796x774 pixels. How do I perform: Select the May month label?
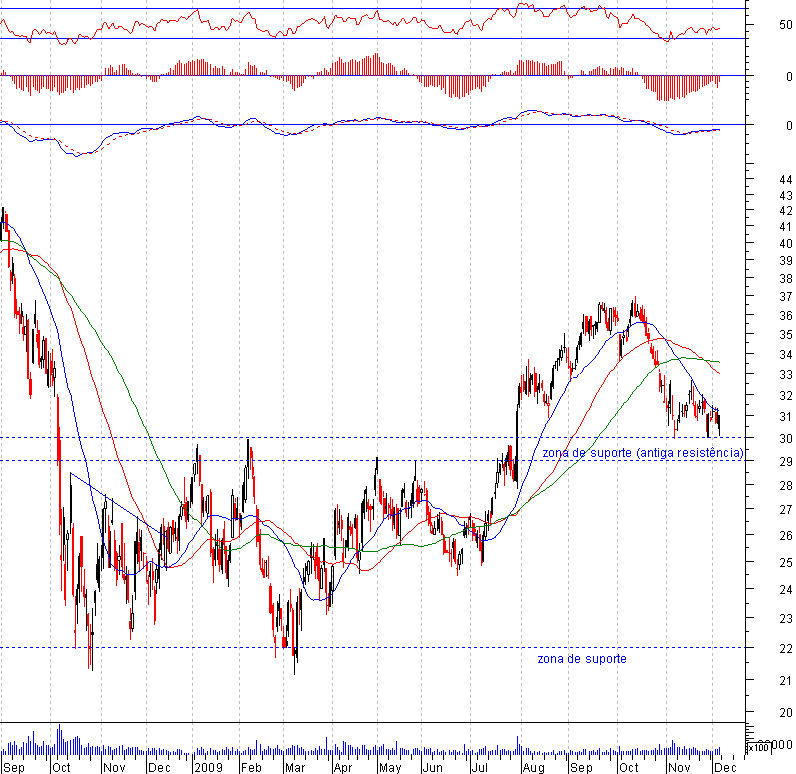tap(390, 767)
